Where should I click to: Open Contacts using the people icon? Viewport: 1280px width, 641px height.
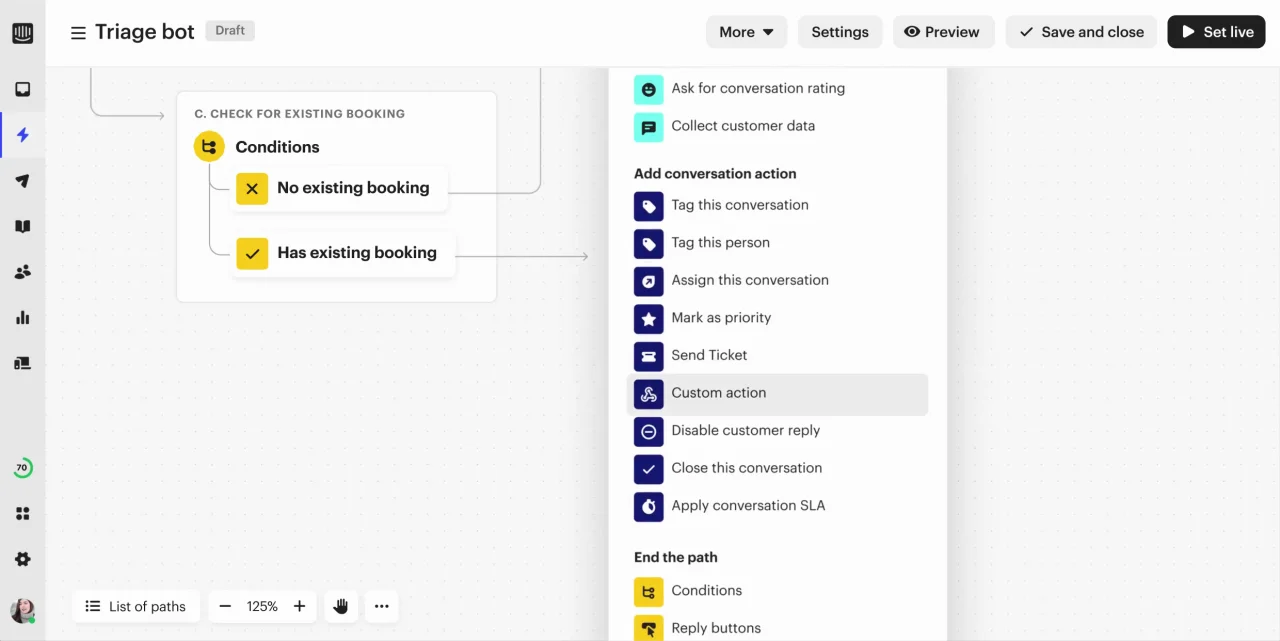click(x=22, y=271)
